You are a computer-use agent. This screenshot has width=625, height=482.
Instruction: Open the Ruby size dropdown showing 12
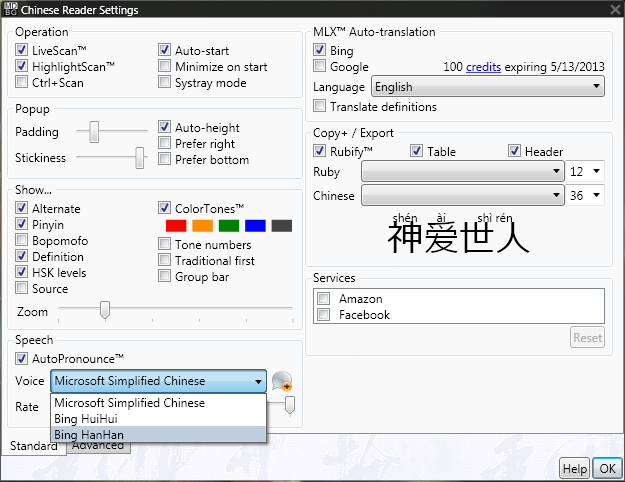585,171
